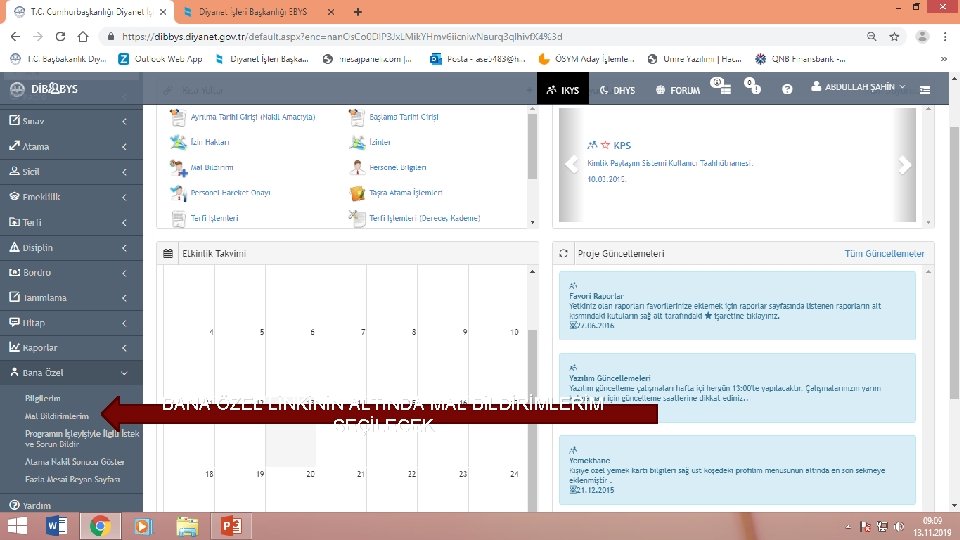Image resolution: width=960 pixels, height=540 pixels.
Task: Open Terfi İşlemleri (Derece, Kademe) icon
Action: point(357,218)
